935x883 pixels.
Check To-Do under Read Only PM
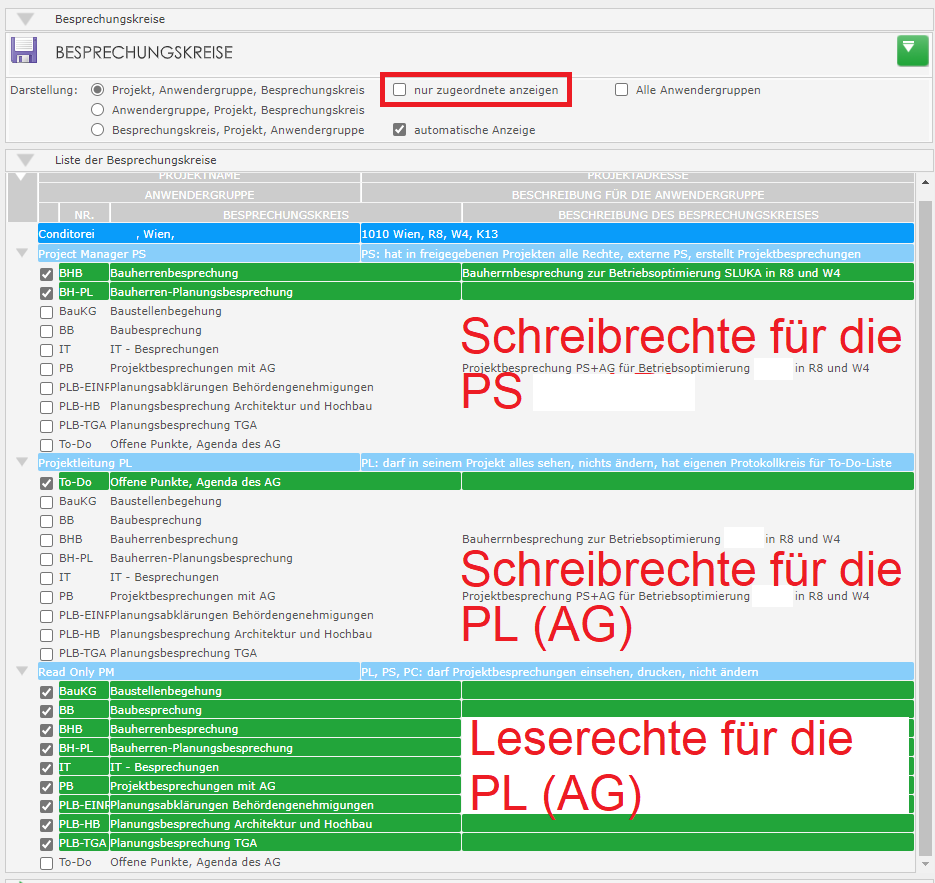[x=47, y=863]
